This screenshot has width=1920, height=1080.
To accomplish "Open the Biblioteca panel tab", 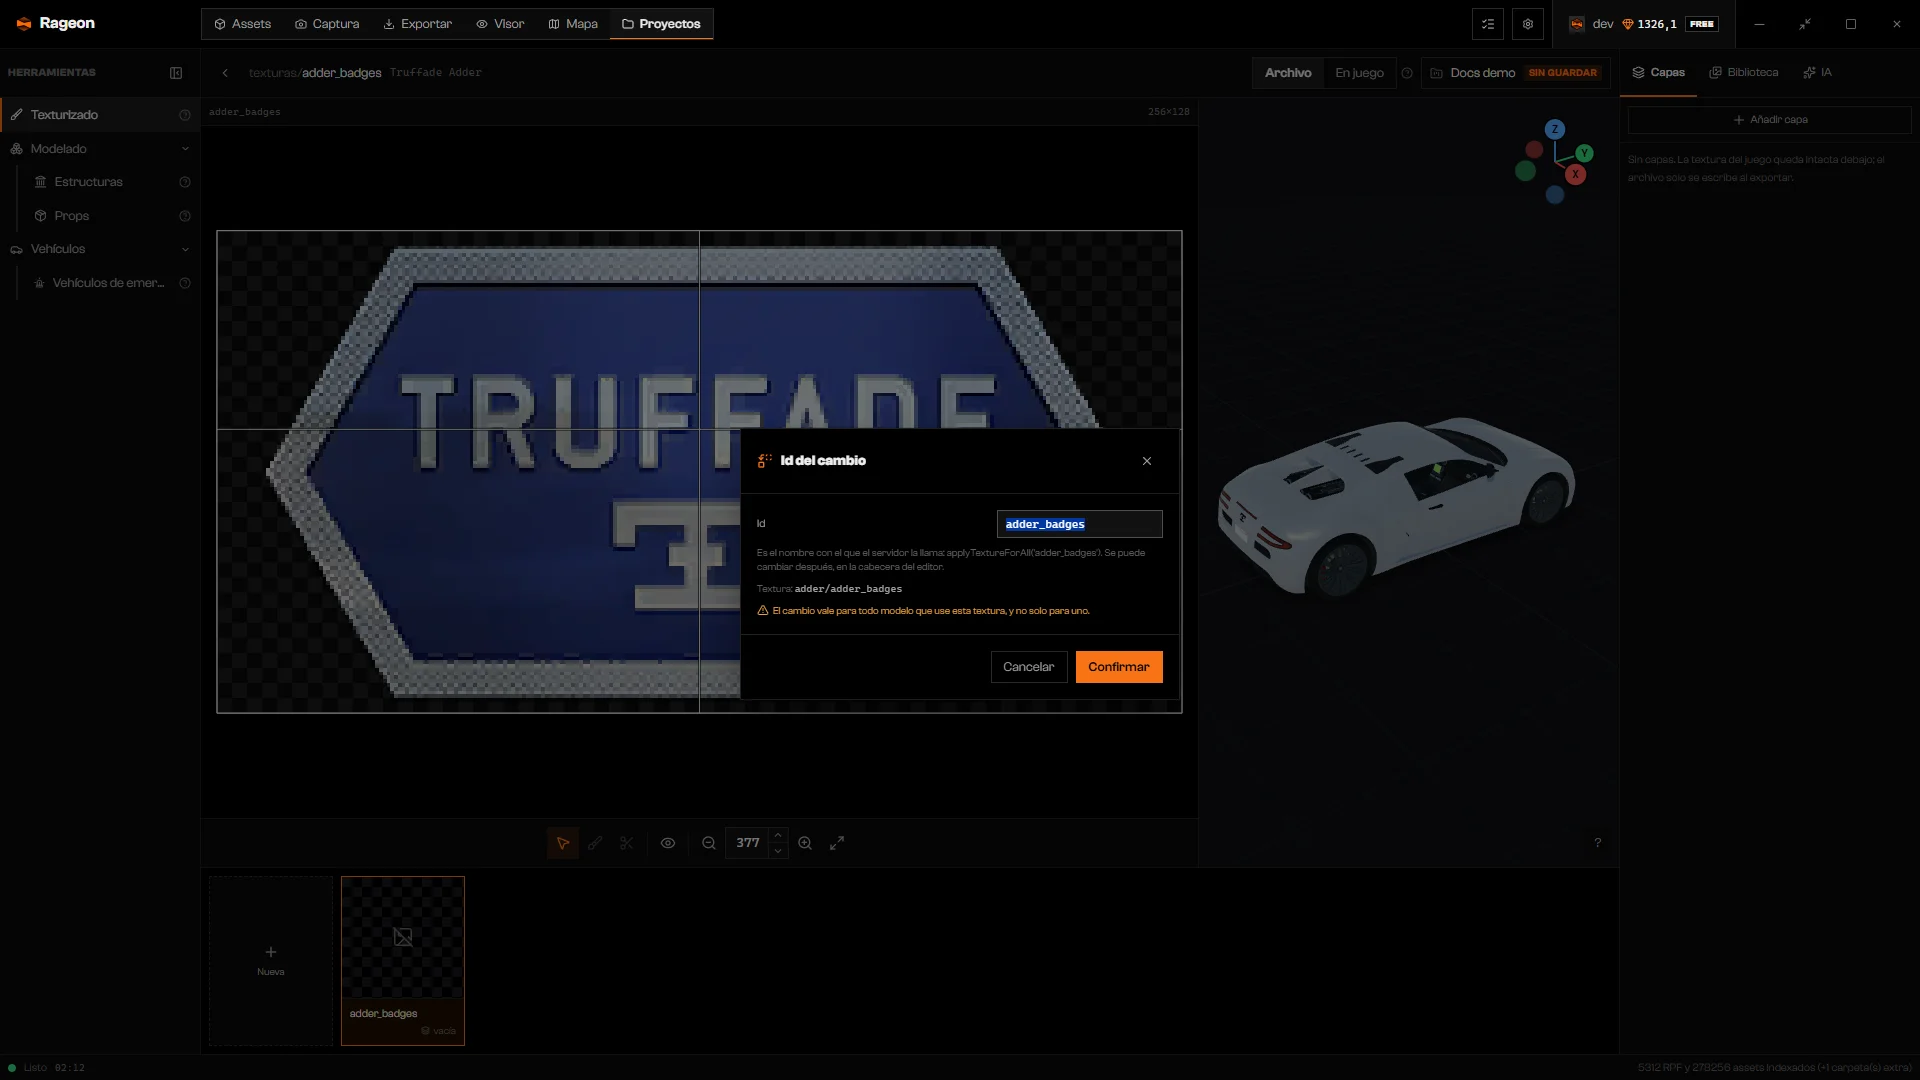I will click(1744, 73).
